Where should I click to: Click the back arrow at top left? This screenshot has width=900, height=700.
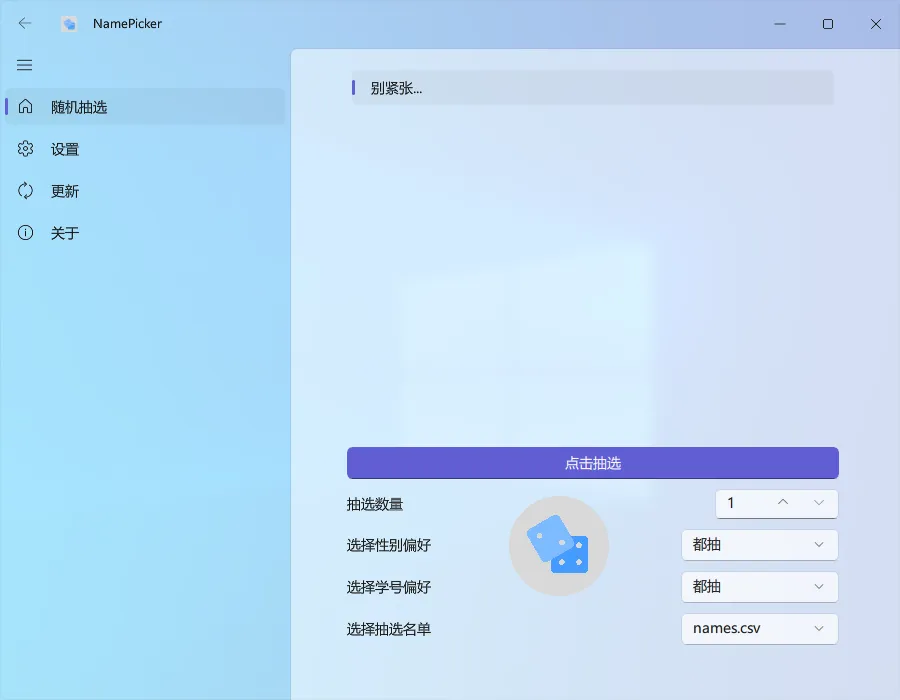(24, 23)
